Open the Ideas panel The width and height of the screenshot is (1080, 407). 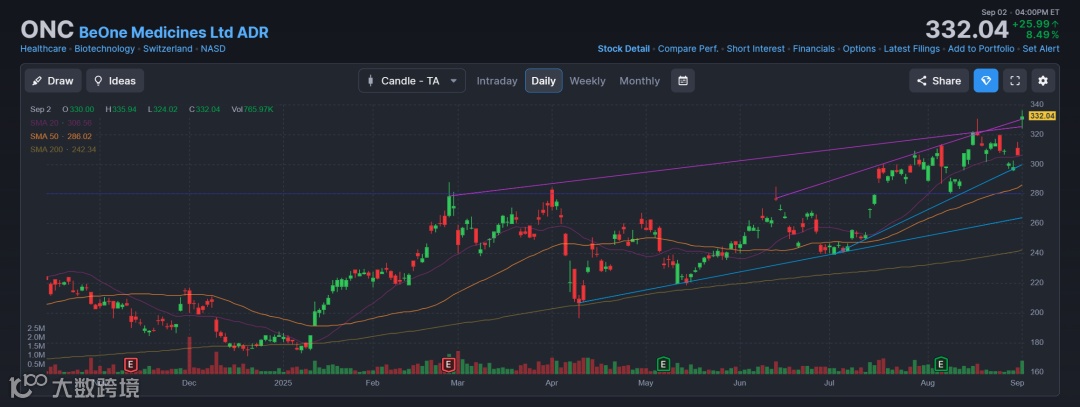[x=115, y=81]
